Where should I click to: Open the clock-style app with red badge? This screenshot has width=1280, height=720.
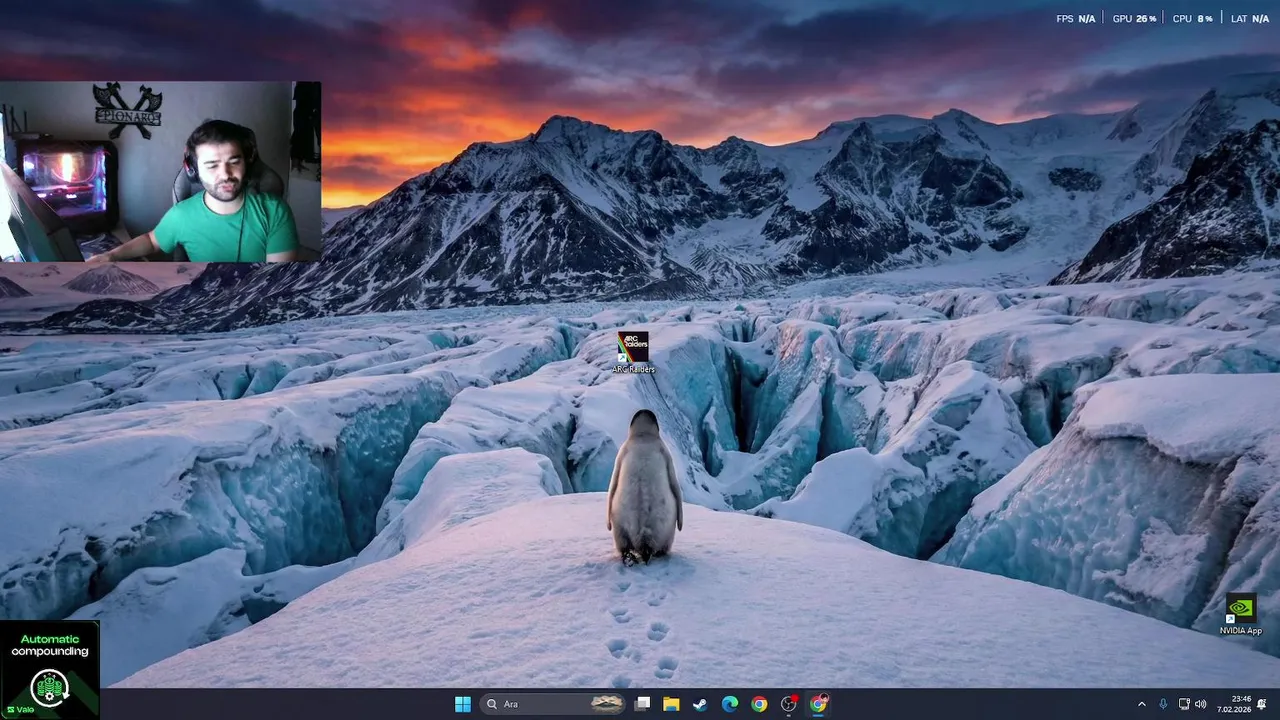(789, 704)
